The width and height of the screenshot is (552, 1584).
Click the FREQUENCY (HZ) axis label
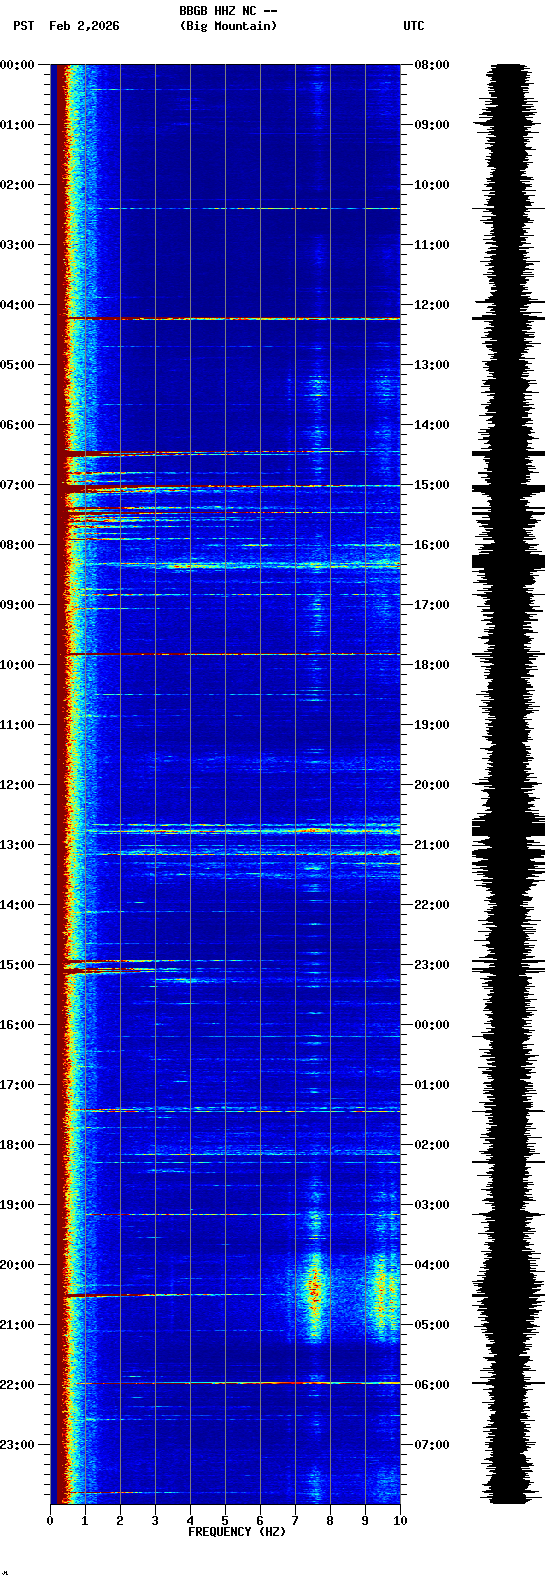coord(237,1532)
